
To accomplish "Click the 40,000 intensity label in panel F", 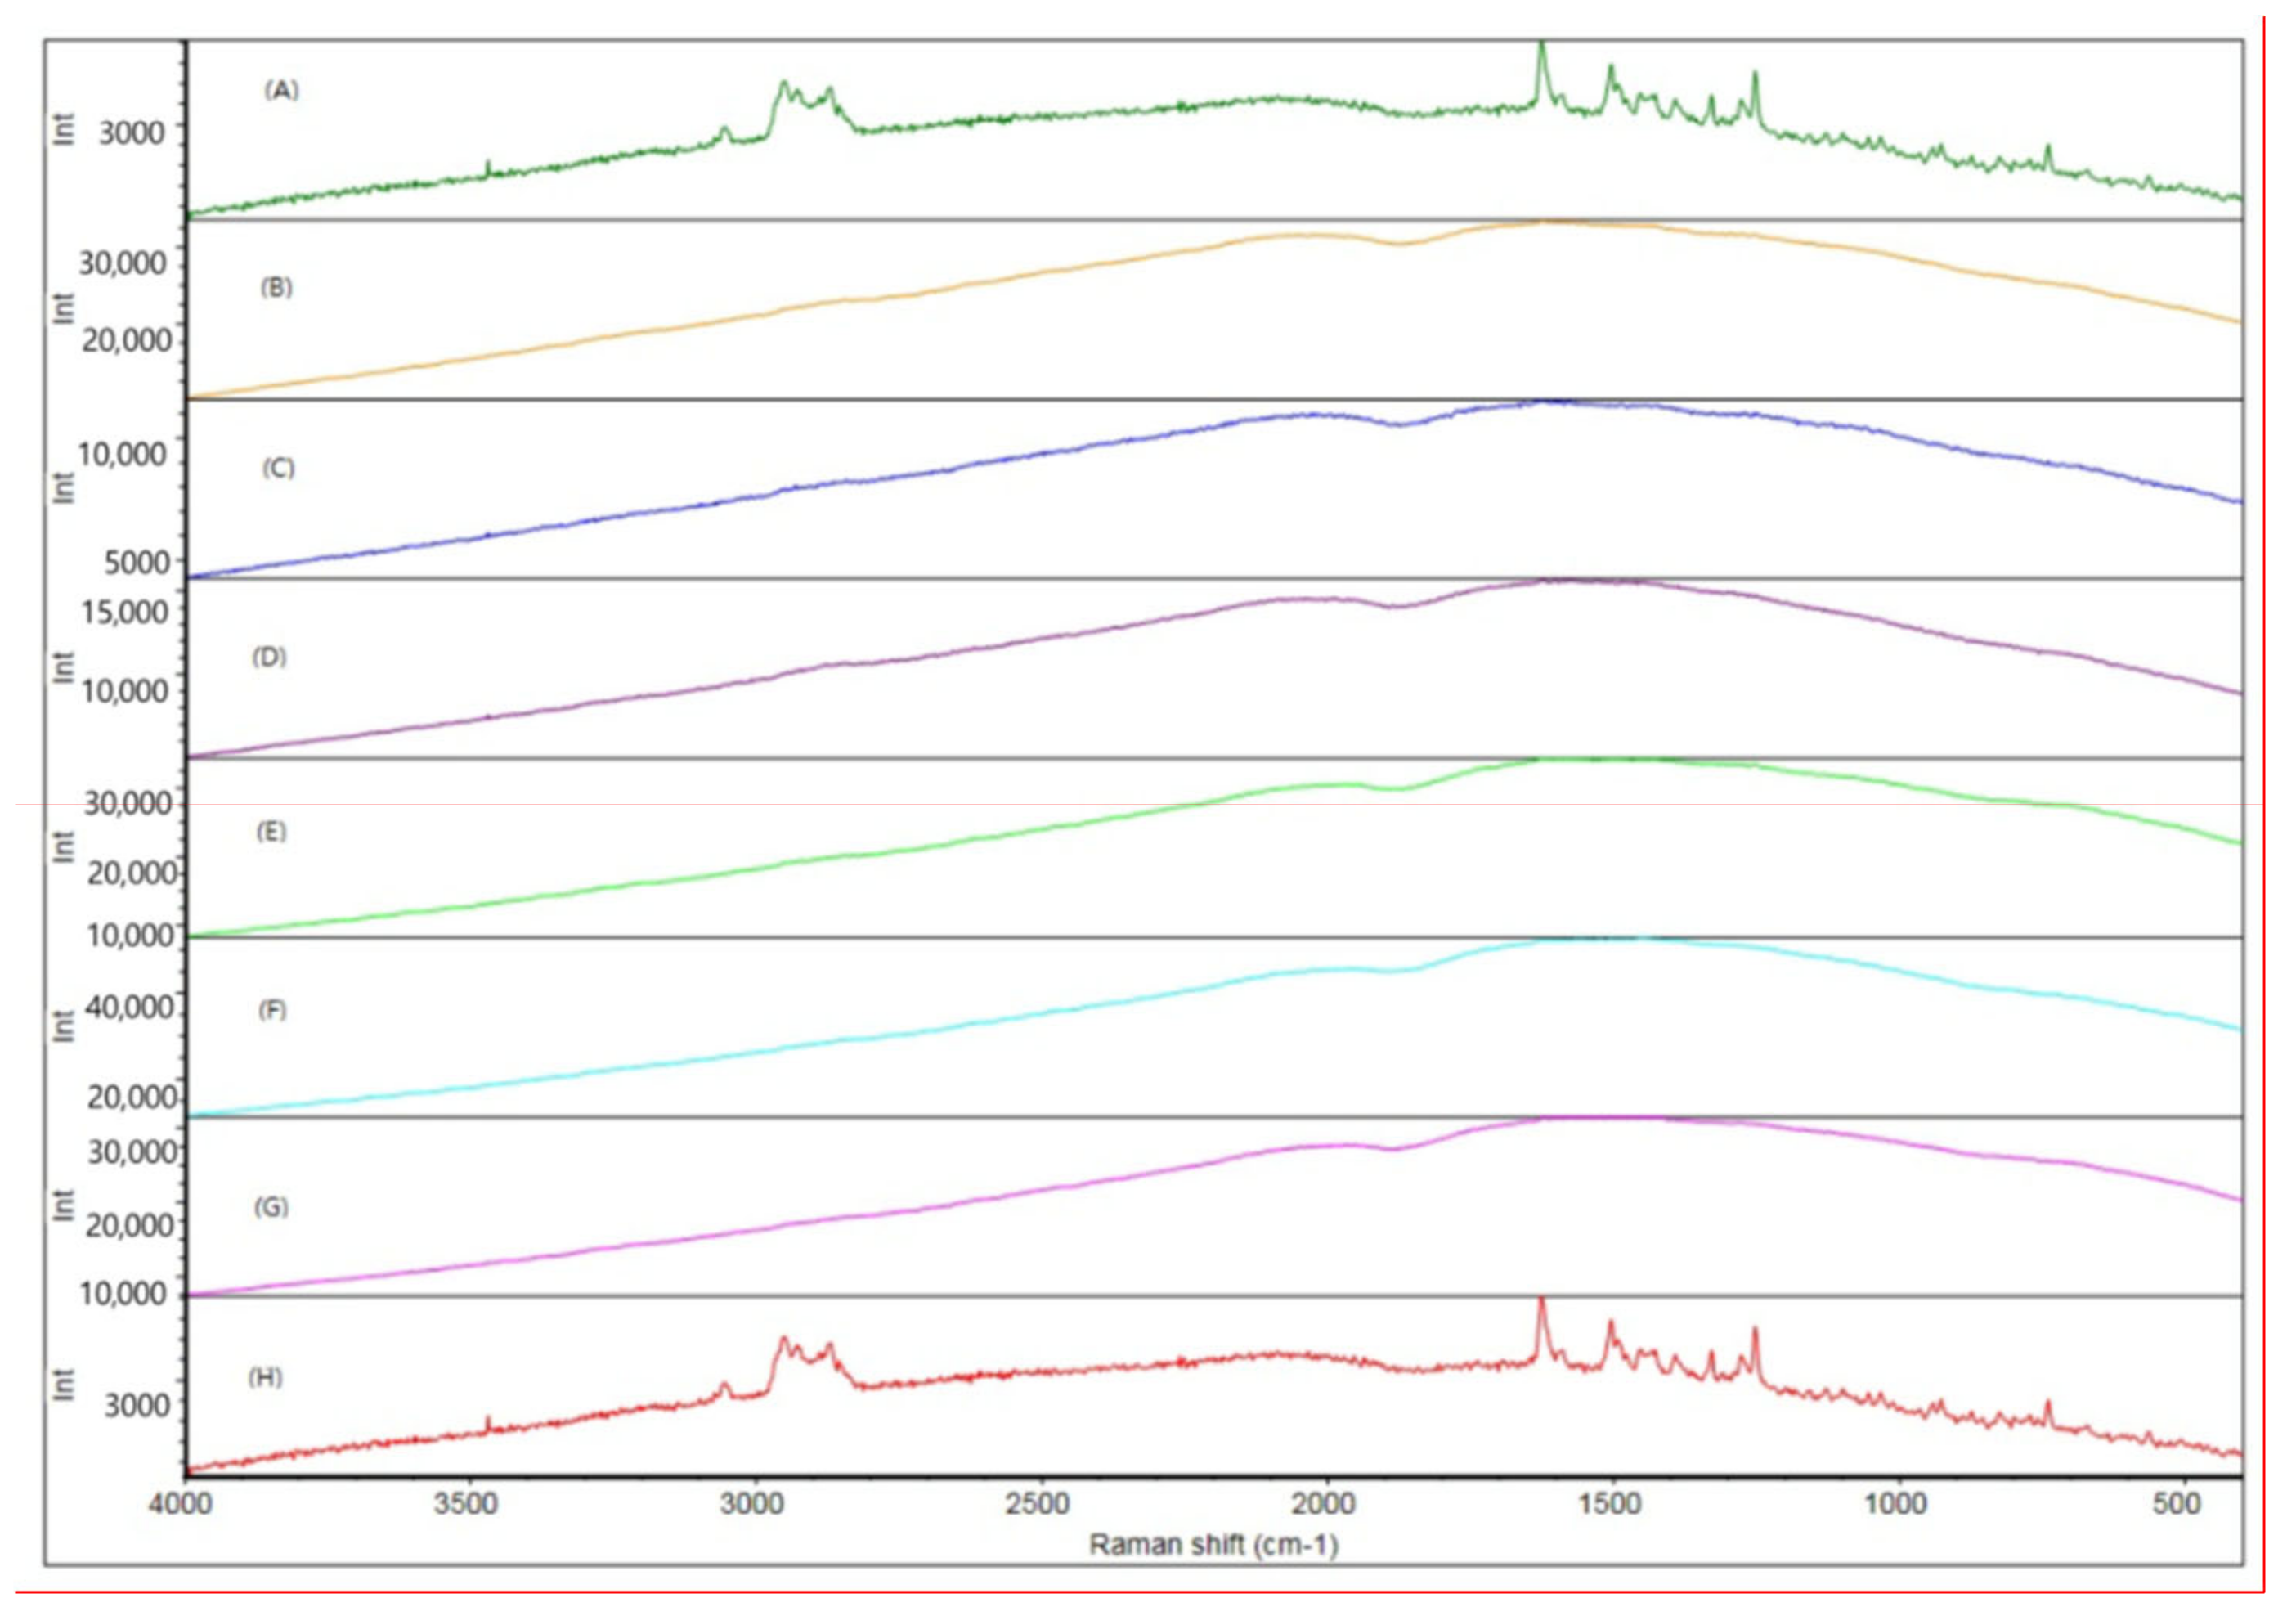I will tap(130, 1008).
